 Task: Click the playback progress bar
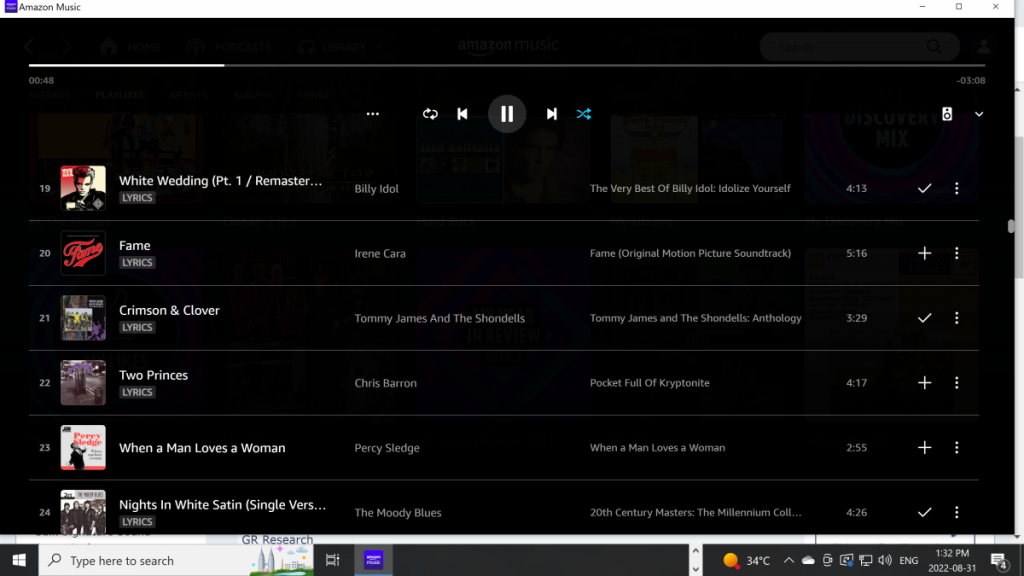click(507, 65)
